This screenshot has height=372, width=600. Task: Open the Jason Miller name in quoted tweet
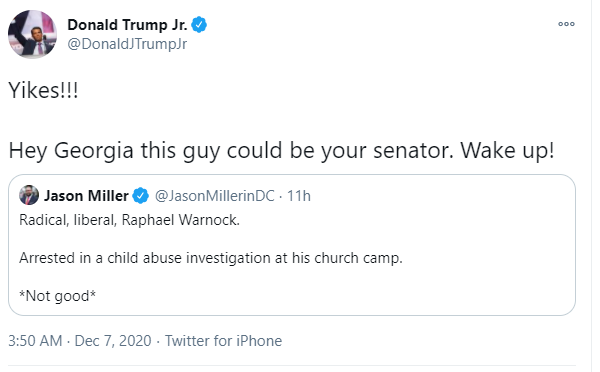coord(86,196)
